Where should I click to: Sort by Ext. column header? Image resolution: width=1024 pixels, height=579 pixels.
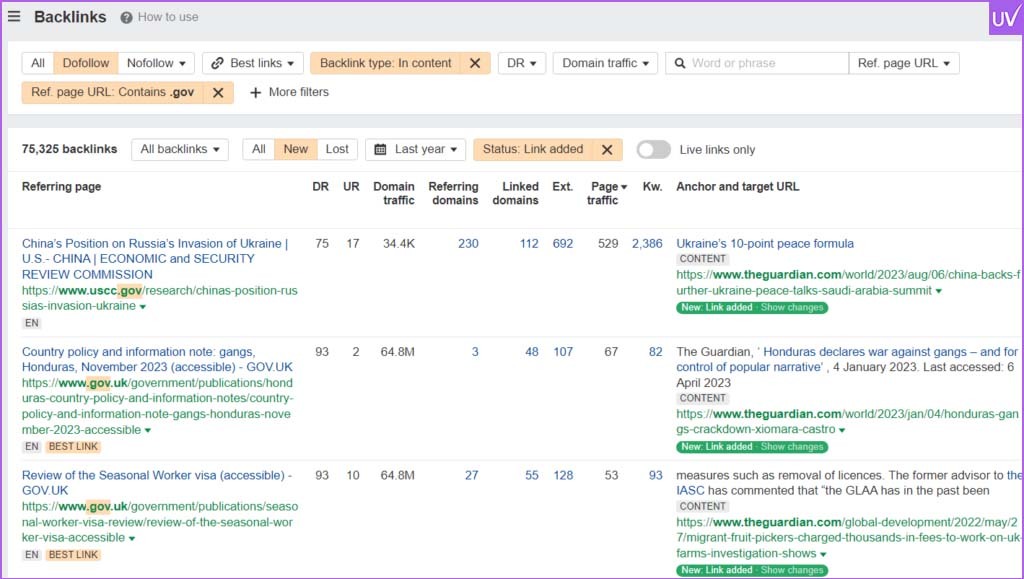point(562,187)
